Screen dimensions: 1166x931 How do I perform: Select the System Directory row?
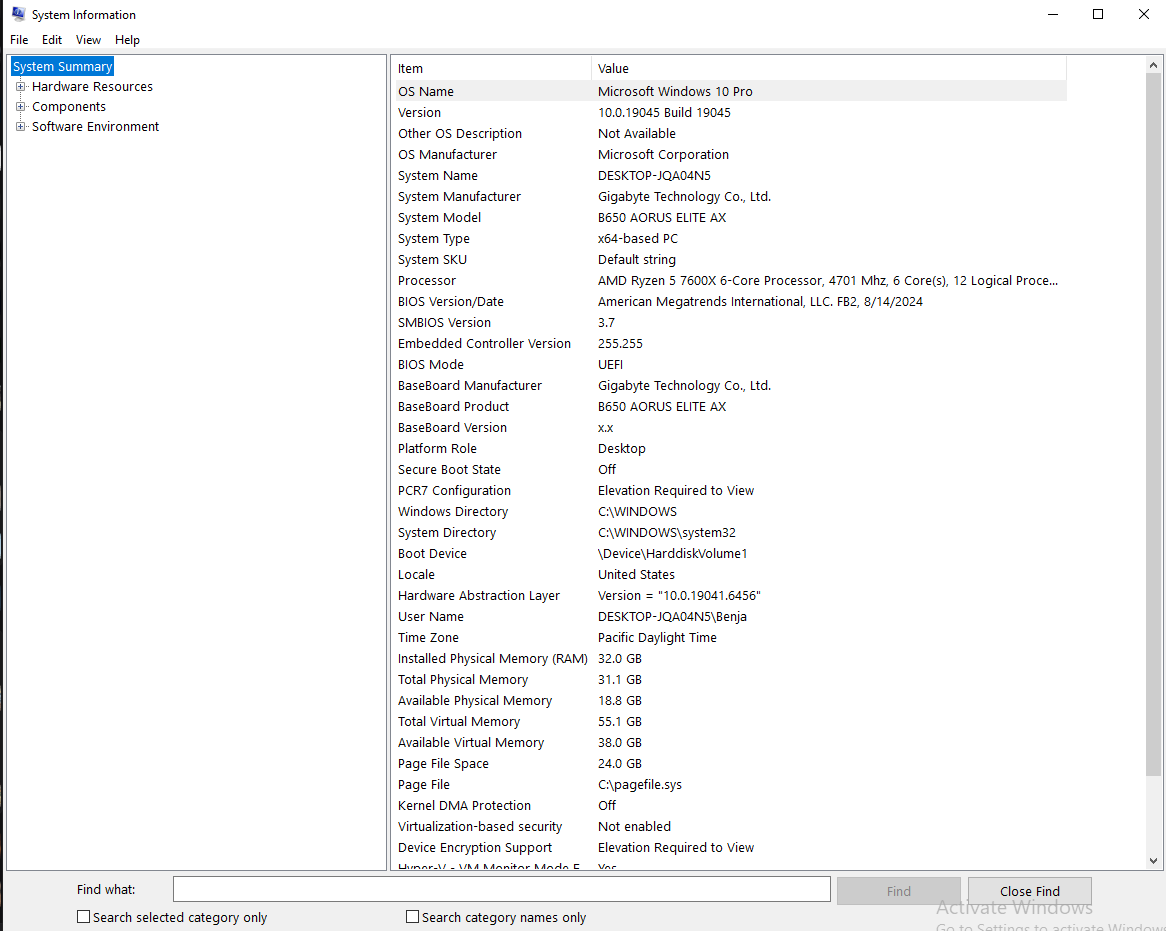[x=729, y=532]
